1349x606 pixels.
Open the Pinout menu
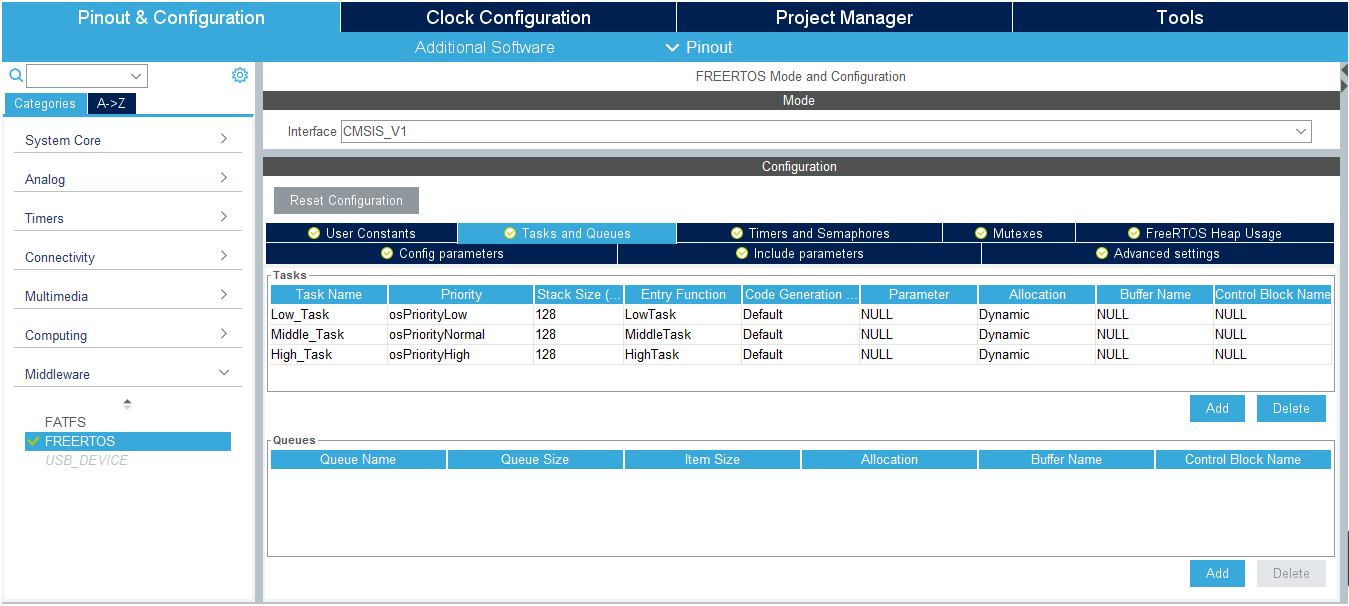click(699, 47)
